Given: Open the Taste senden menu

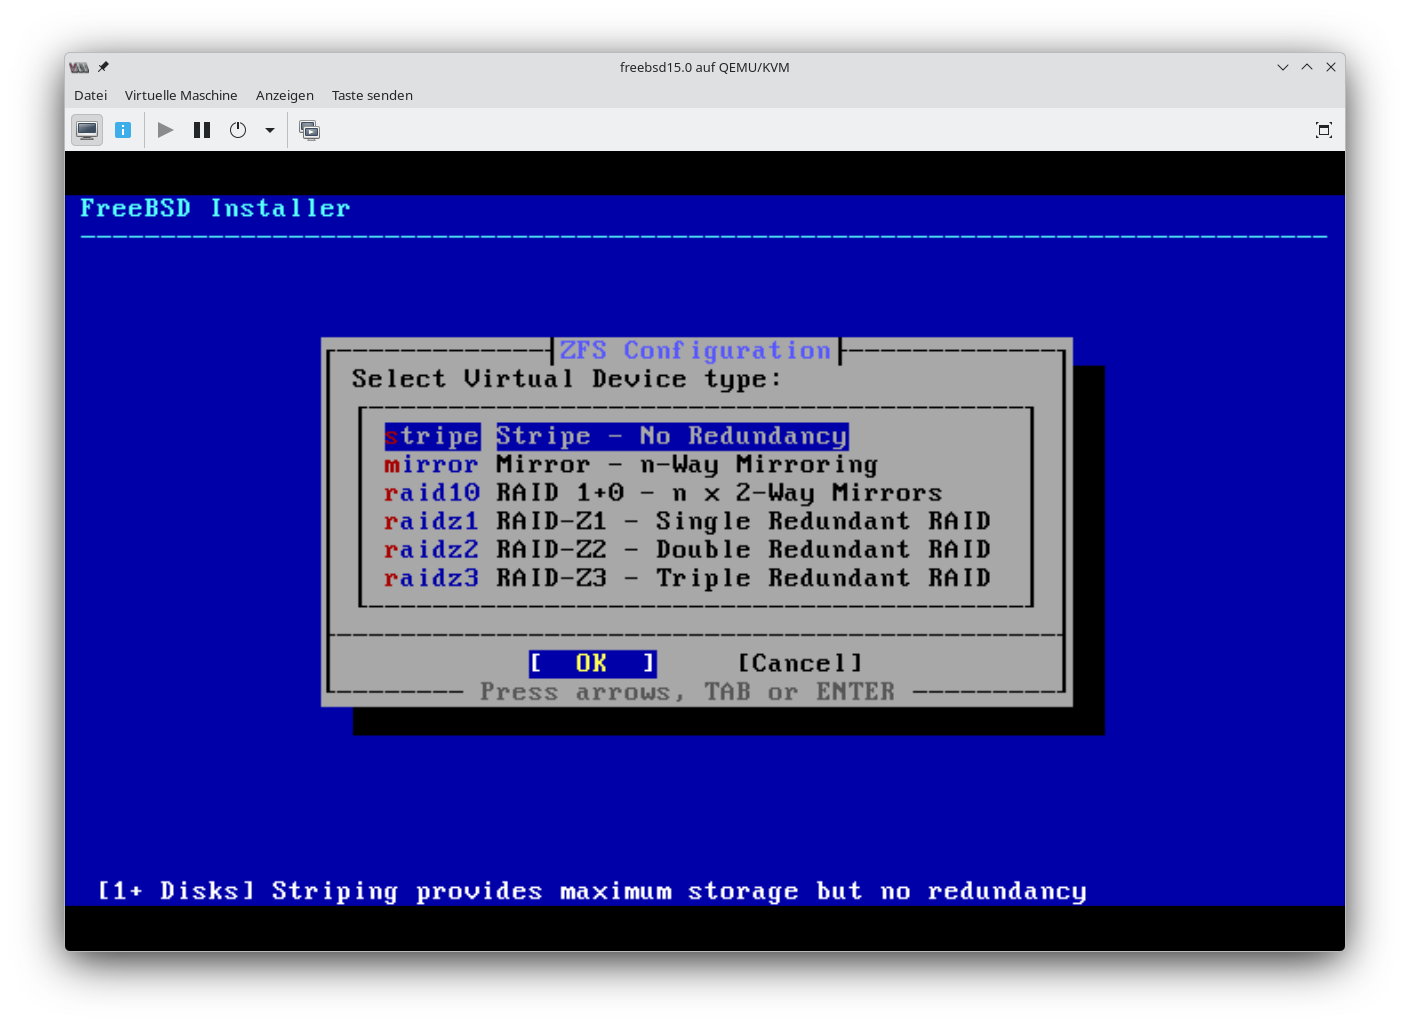Looking at the screenshot, I should coord(372,95).
